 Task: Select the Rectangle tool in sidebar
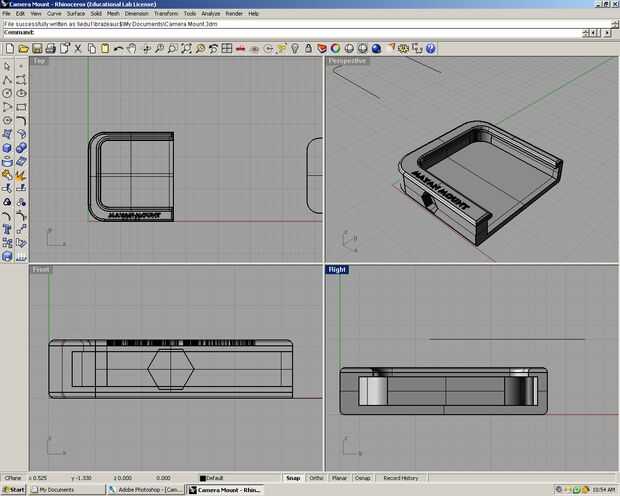(x=21, y=107)
